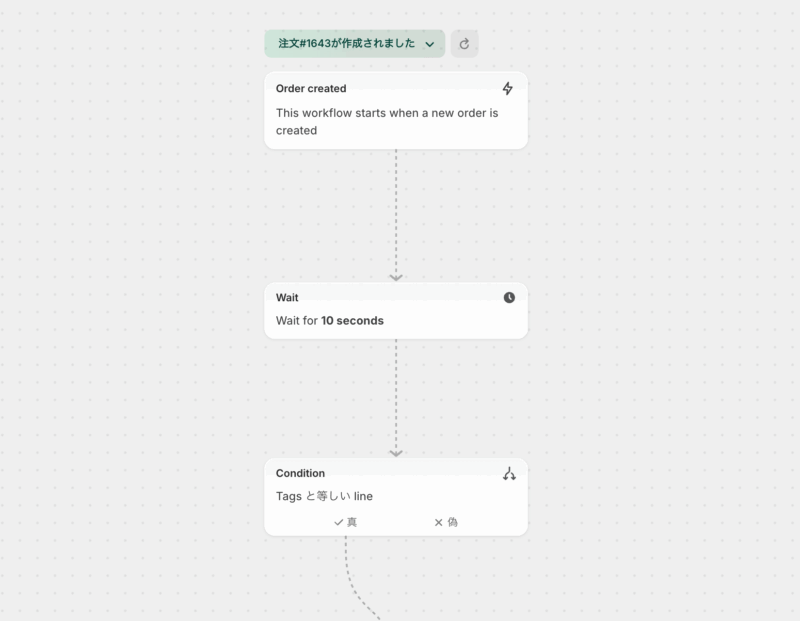Screen dimensions: 800x621
Task: Click the lightning bolt trigger icon
Action: [508, 88]
